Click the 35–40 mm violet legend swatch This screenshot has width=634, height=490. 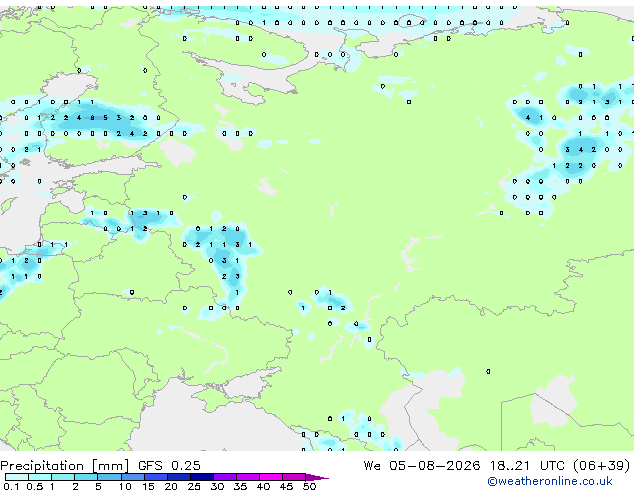coord(248,477)
